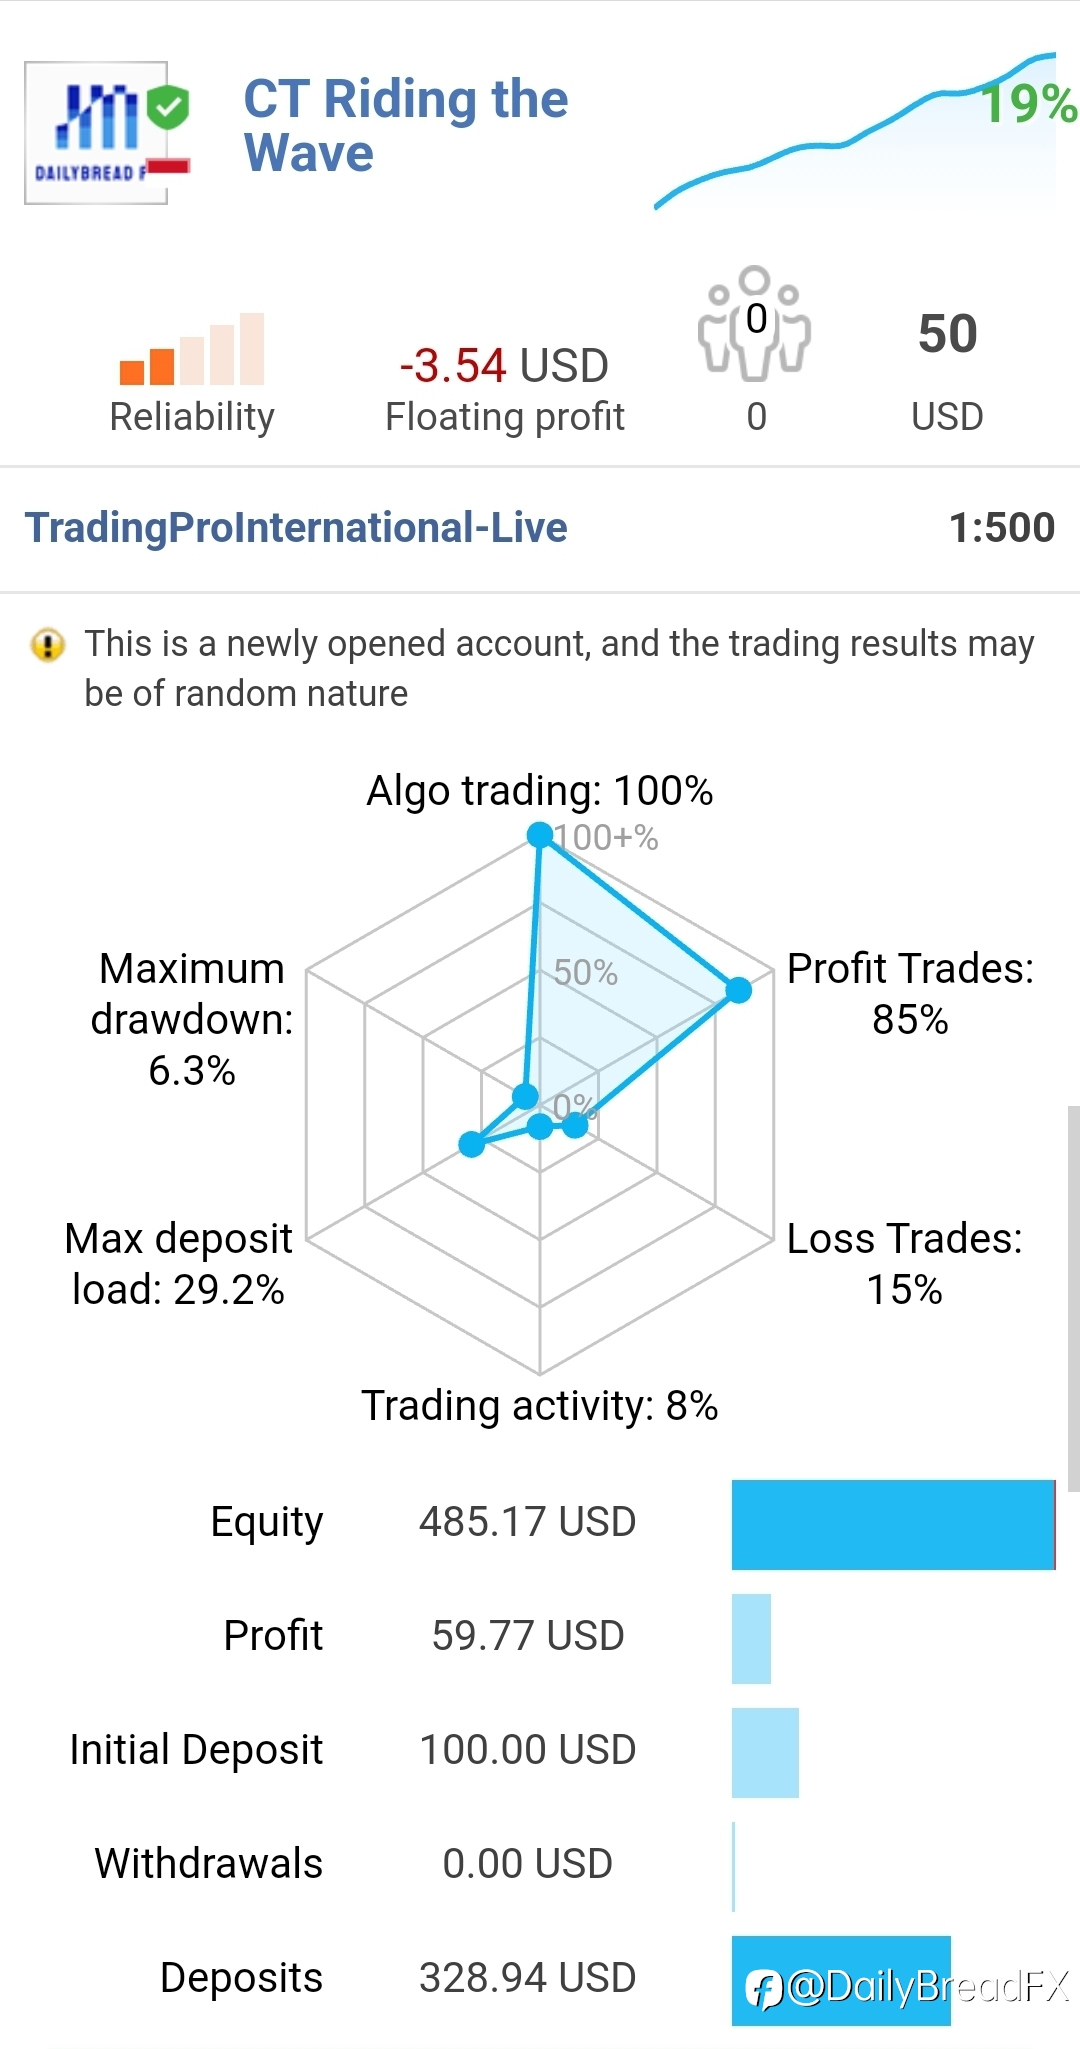
Task: Select the -3.54 USD floating profit value
Action: point(504,366)
